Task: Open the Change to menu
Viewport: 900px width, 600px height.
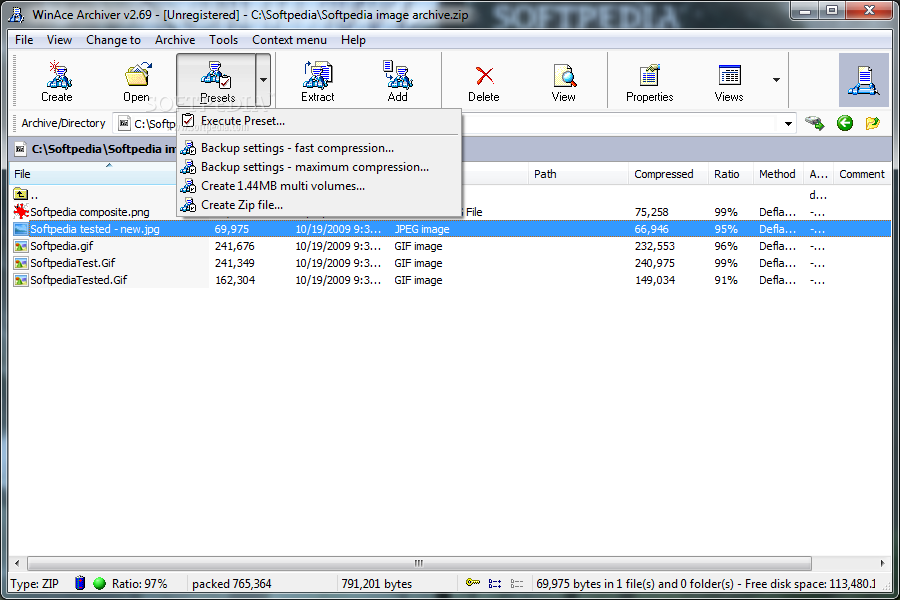Action: pyautogui.click(x=113, y=40)
